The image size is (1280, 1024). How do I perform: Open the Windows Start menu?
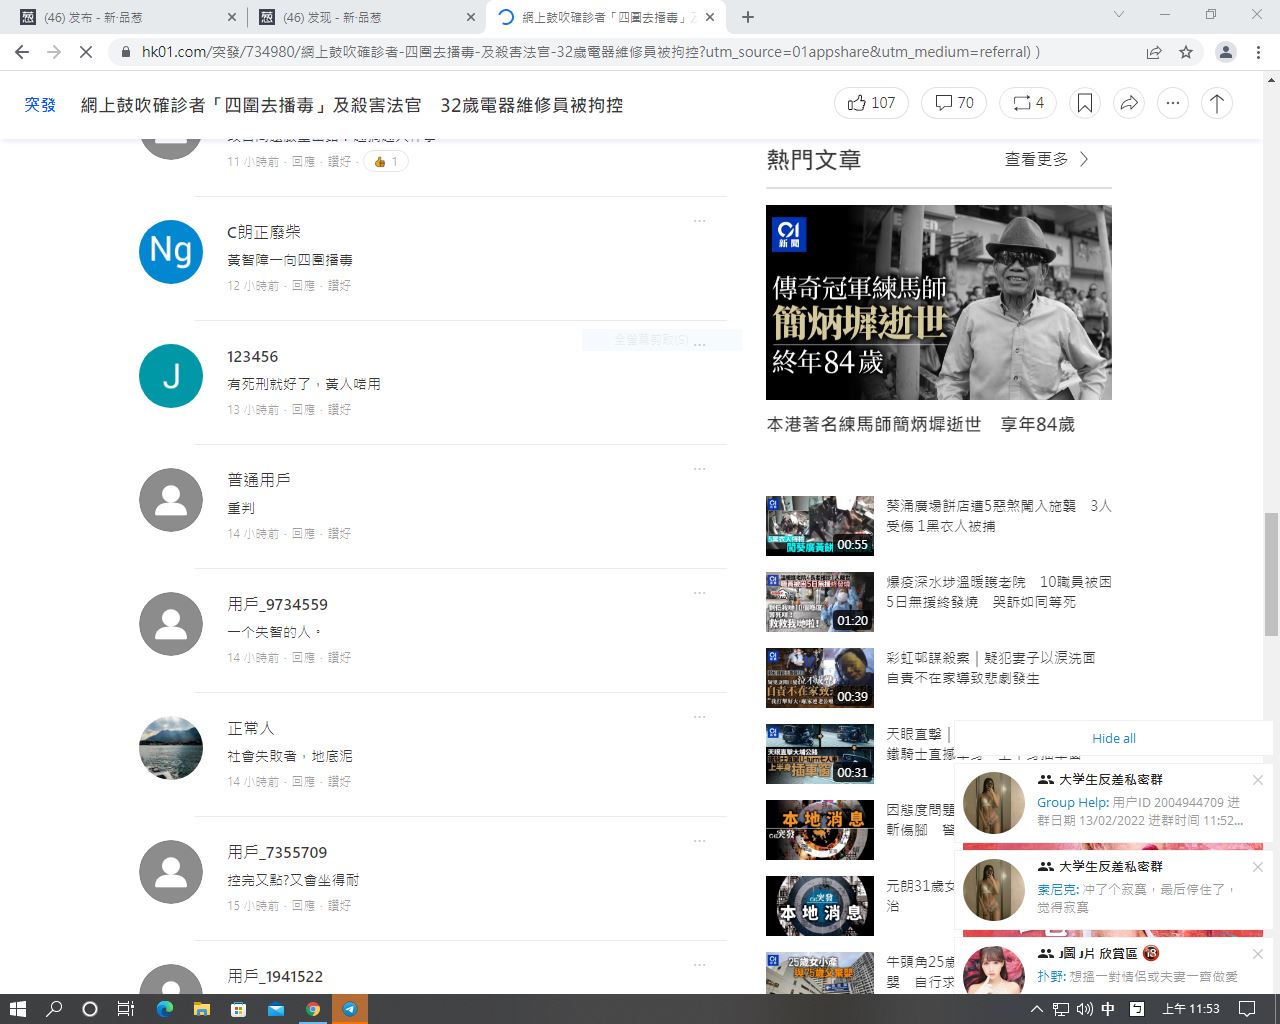tap(18, 1009)
